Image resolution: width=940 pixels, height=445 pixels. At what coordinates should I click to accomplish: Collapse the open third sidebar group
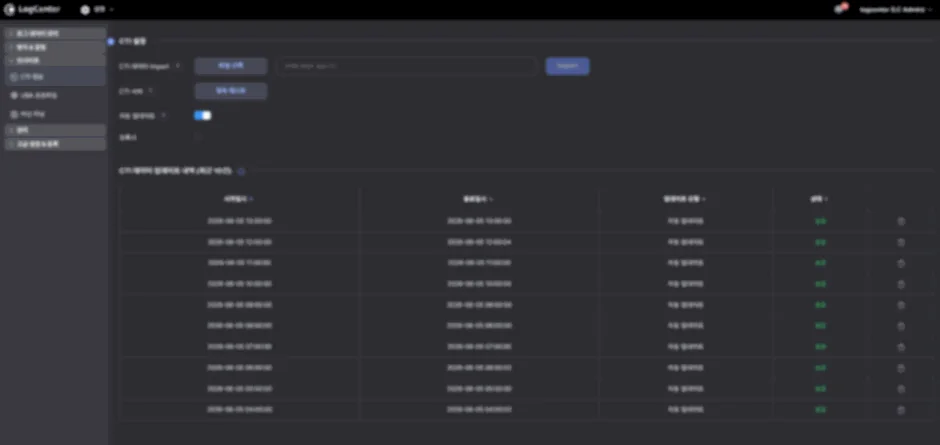[55, 61]
